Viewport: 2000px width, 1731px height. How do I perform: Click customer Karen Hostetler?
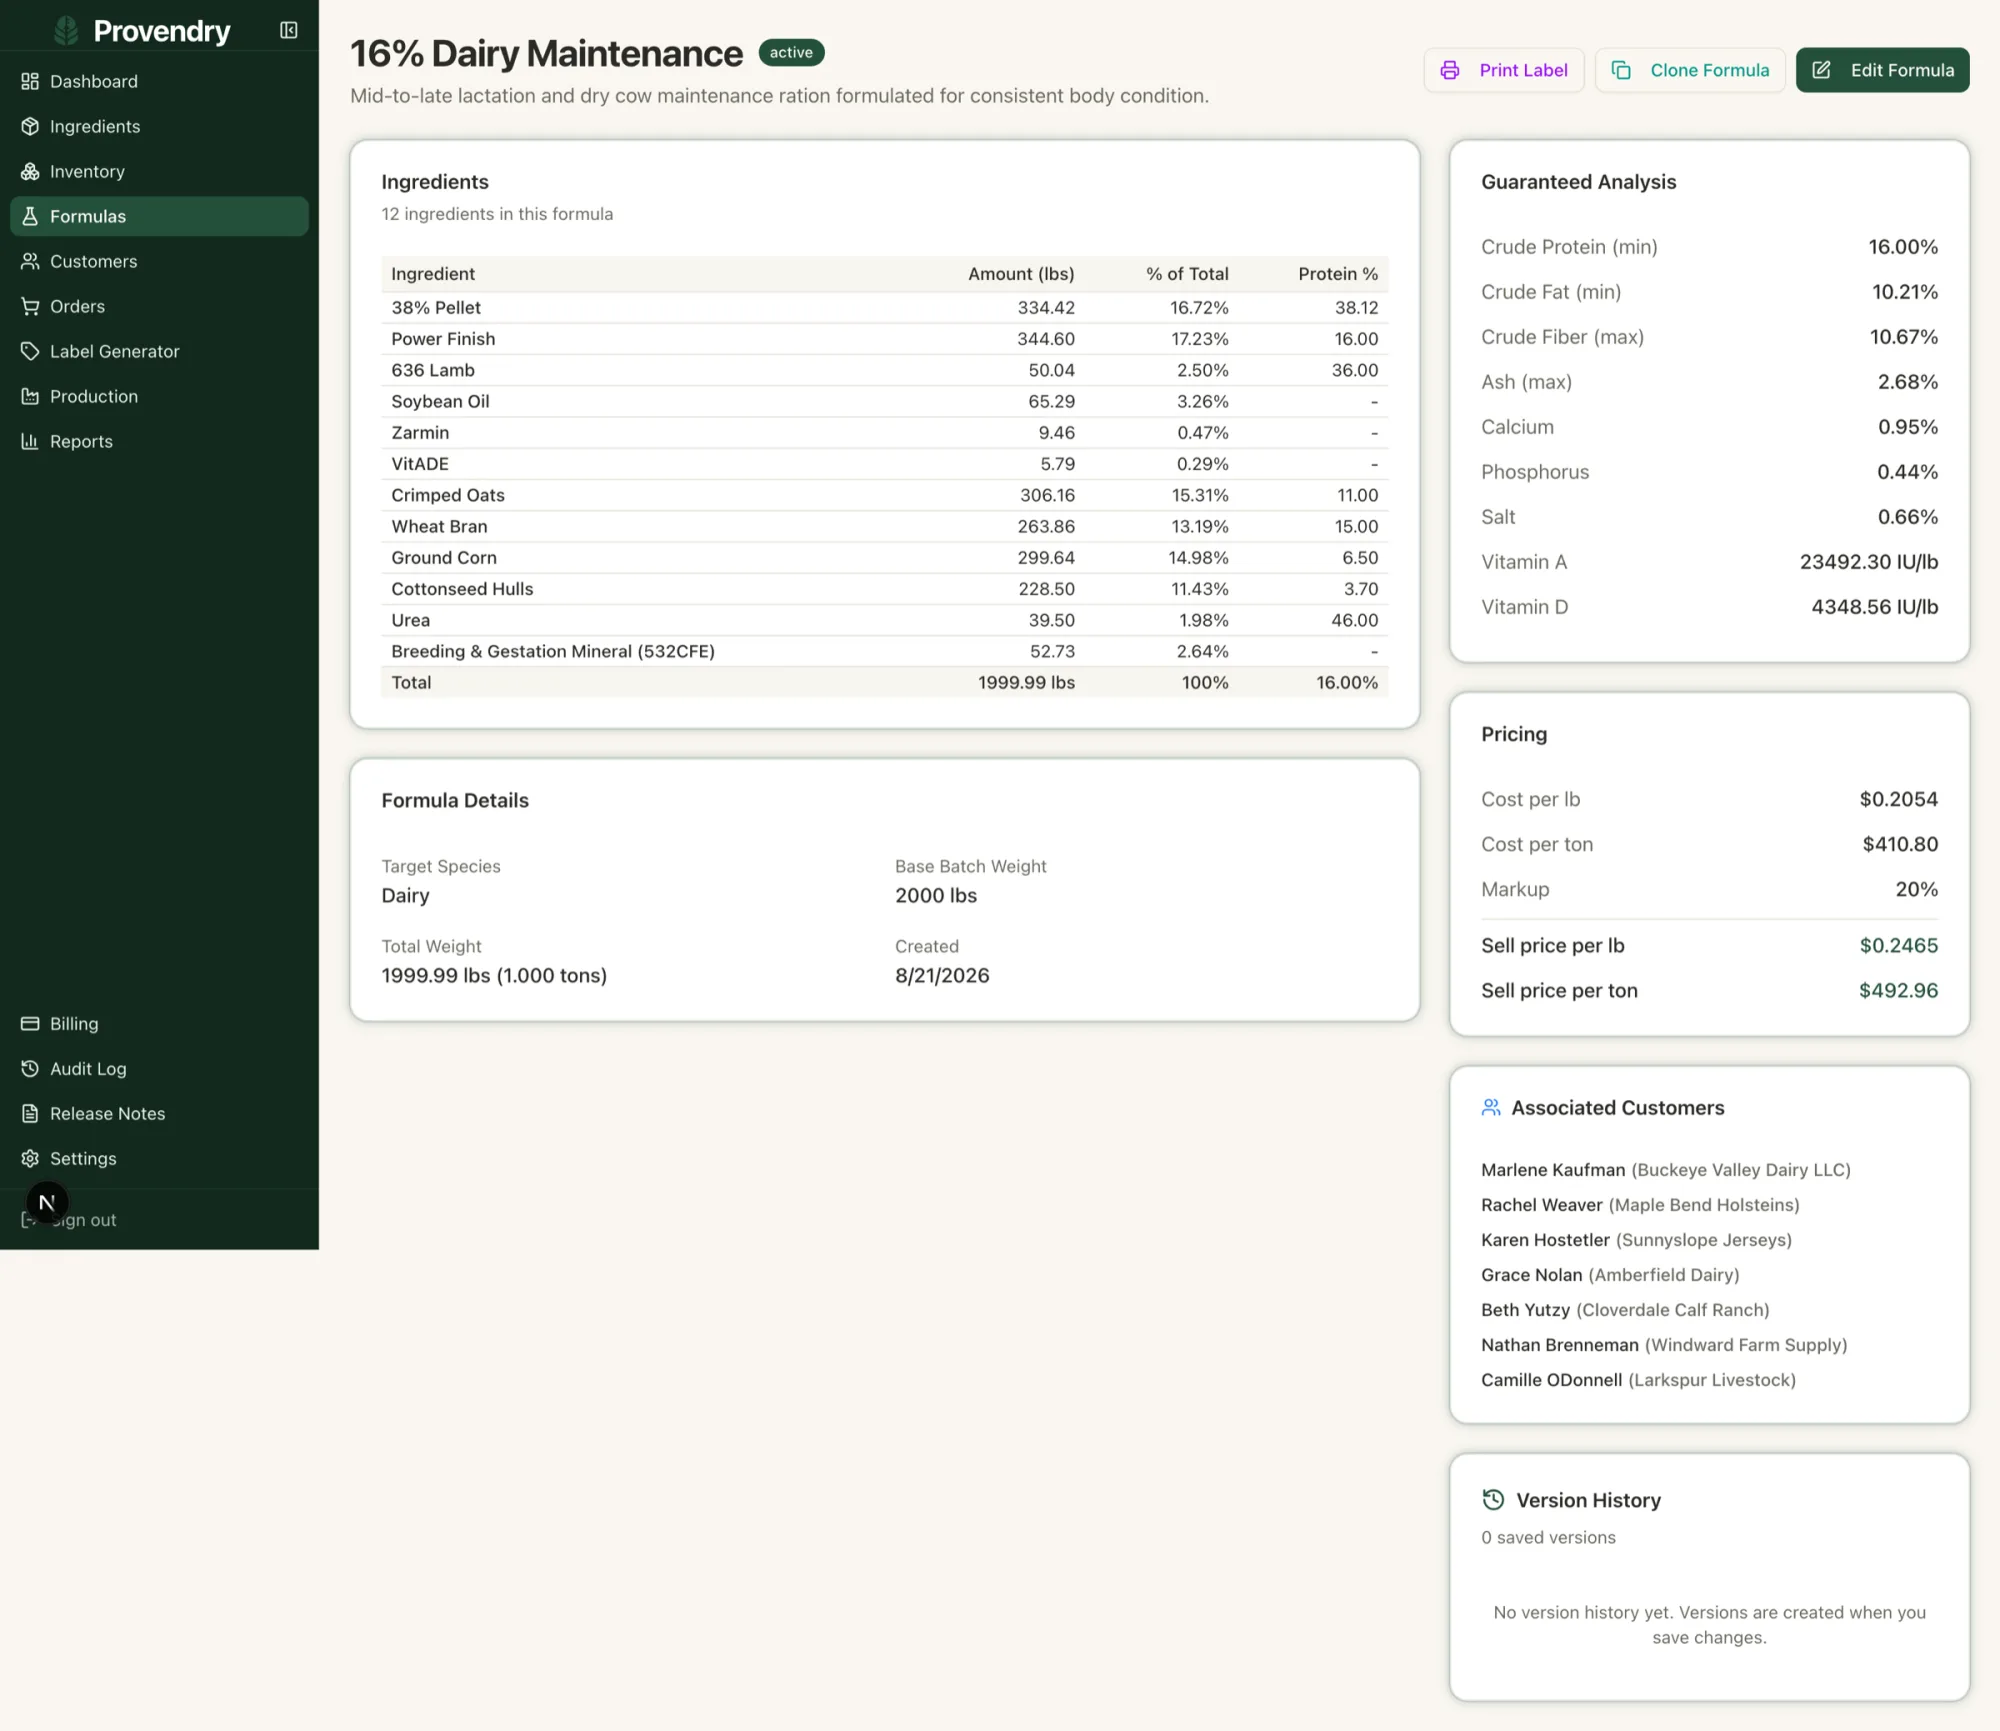tap(1545, 1240)
